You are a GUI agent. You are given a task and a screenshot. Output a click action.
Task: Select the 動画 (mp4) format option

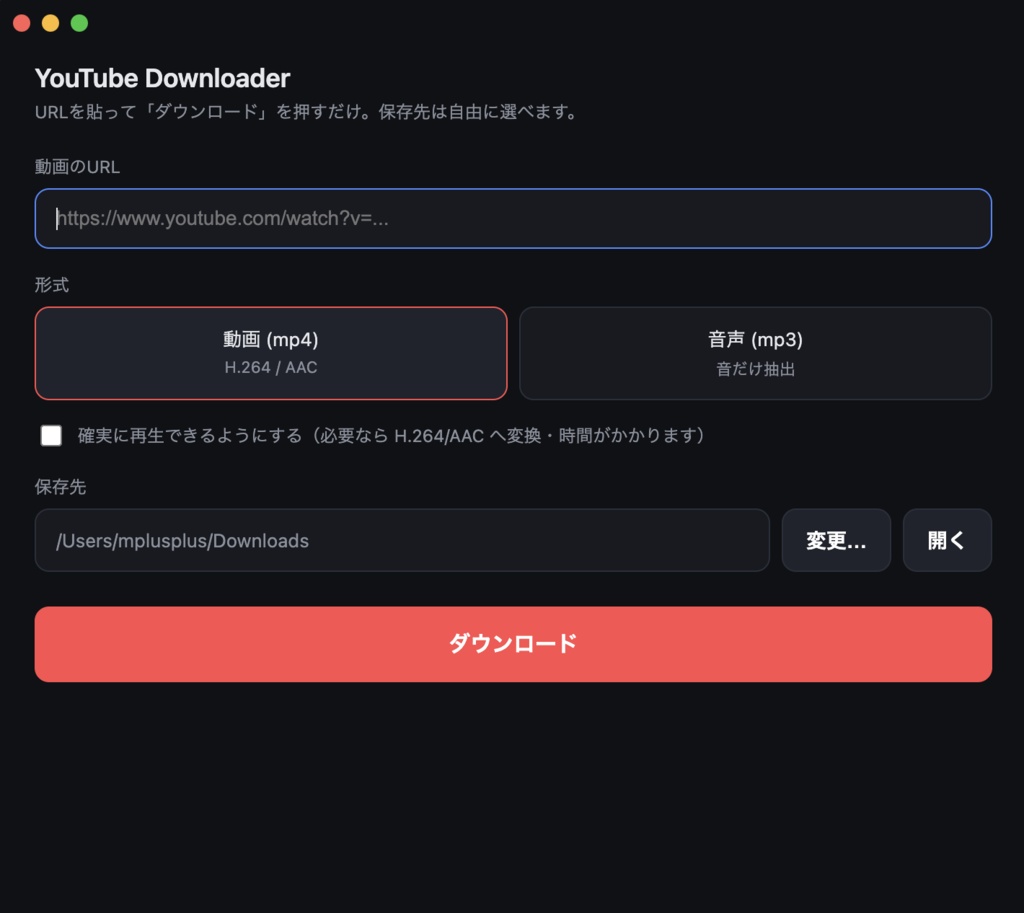point(271,353)
